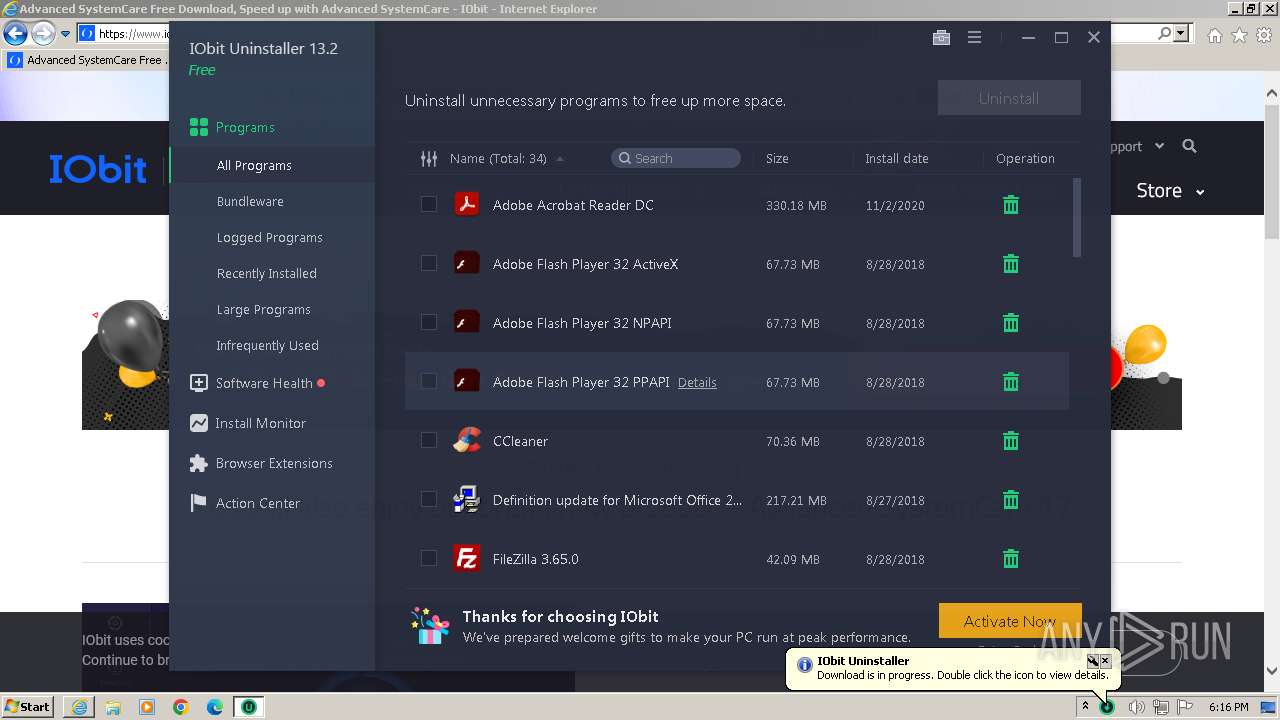Check the Adobe Flash Player 32 PPAPI checkbox
This screenshot has width=1280, height=720.
(x=429, y=381)
